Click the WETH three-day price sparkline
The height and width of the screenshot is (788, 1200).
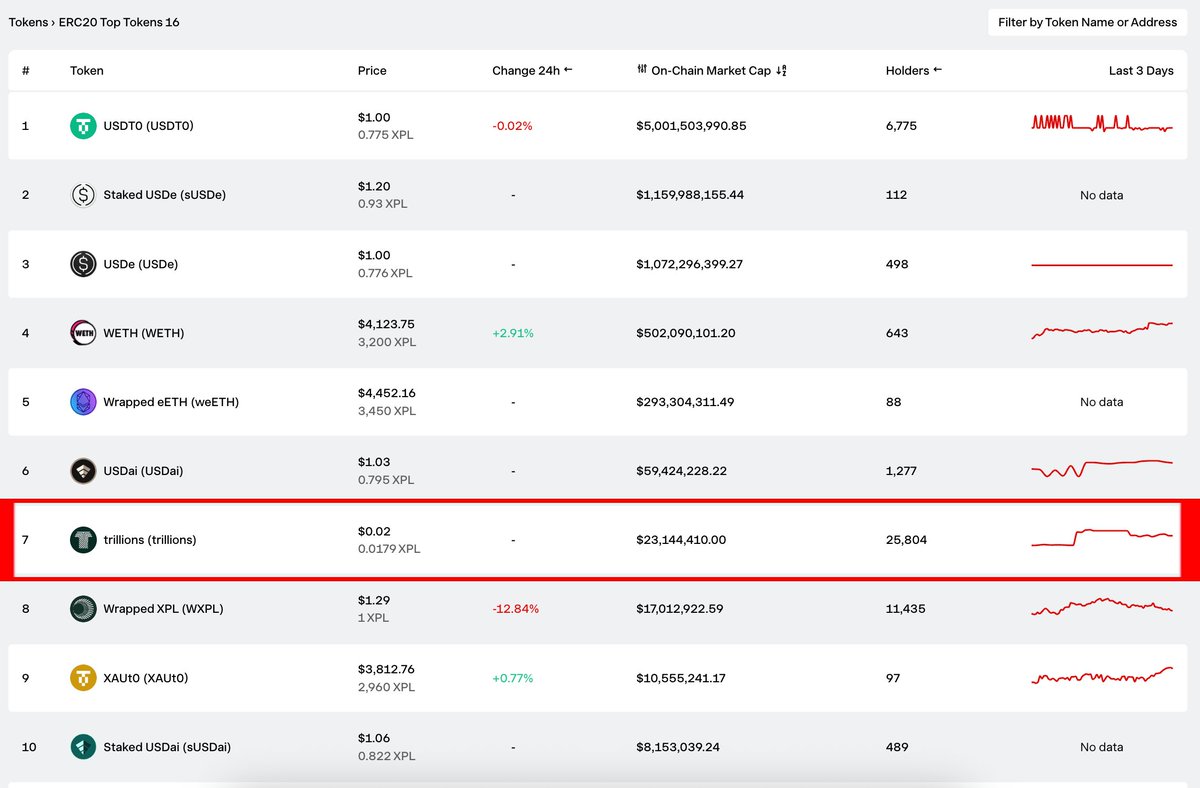click(x=1102, y=330)
